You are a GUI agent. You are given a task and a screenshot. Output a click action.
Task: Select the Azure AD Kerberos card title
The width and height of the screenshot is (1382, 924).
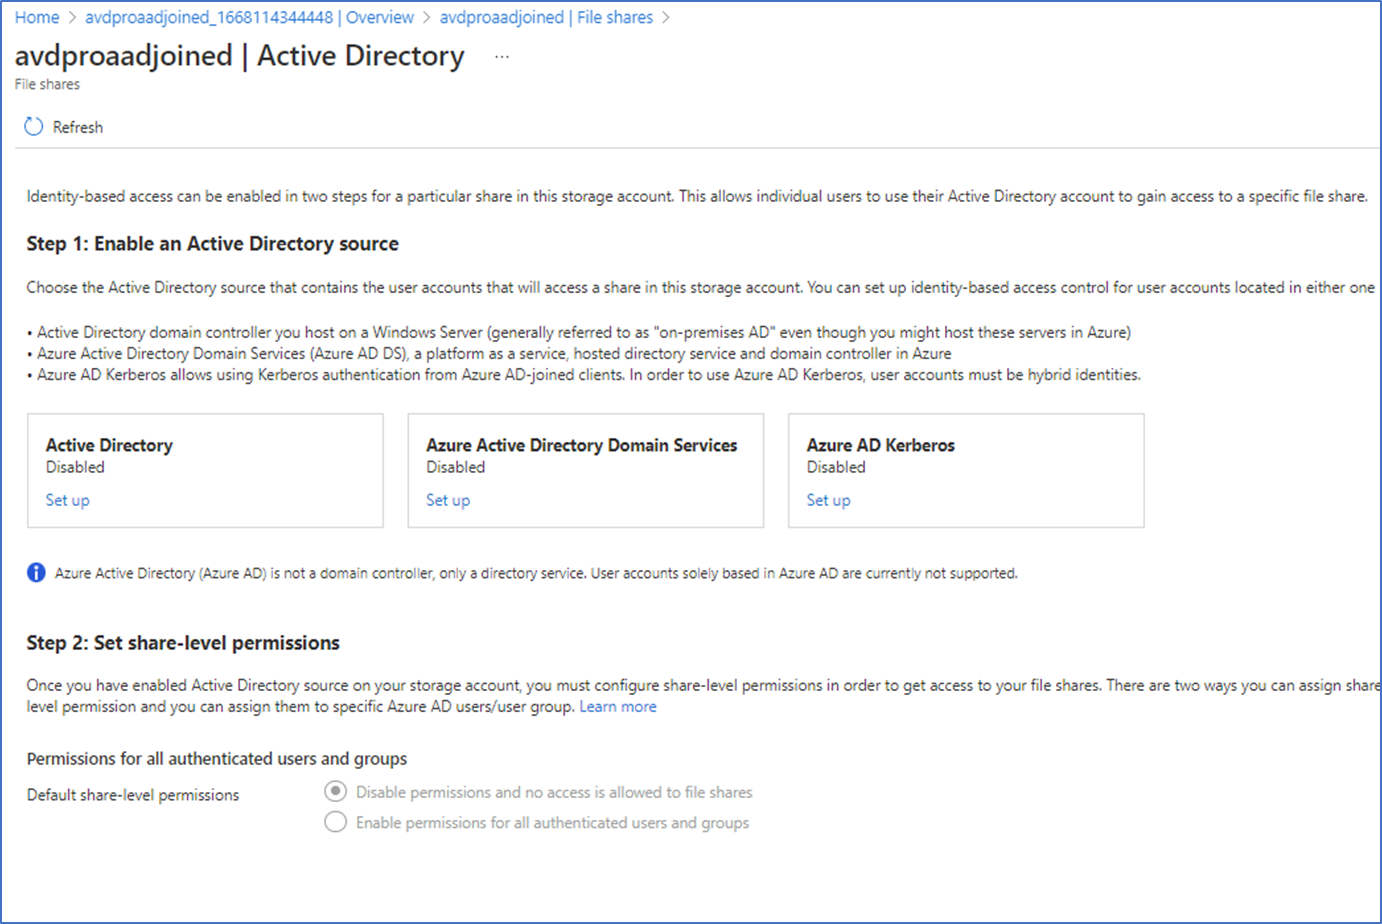[881, 445]
